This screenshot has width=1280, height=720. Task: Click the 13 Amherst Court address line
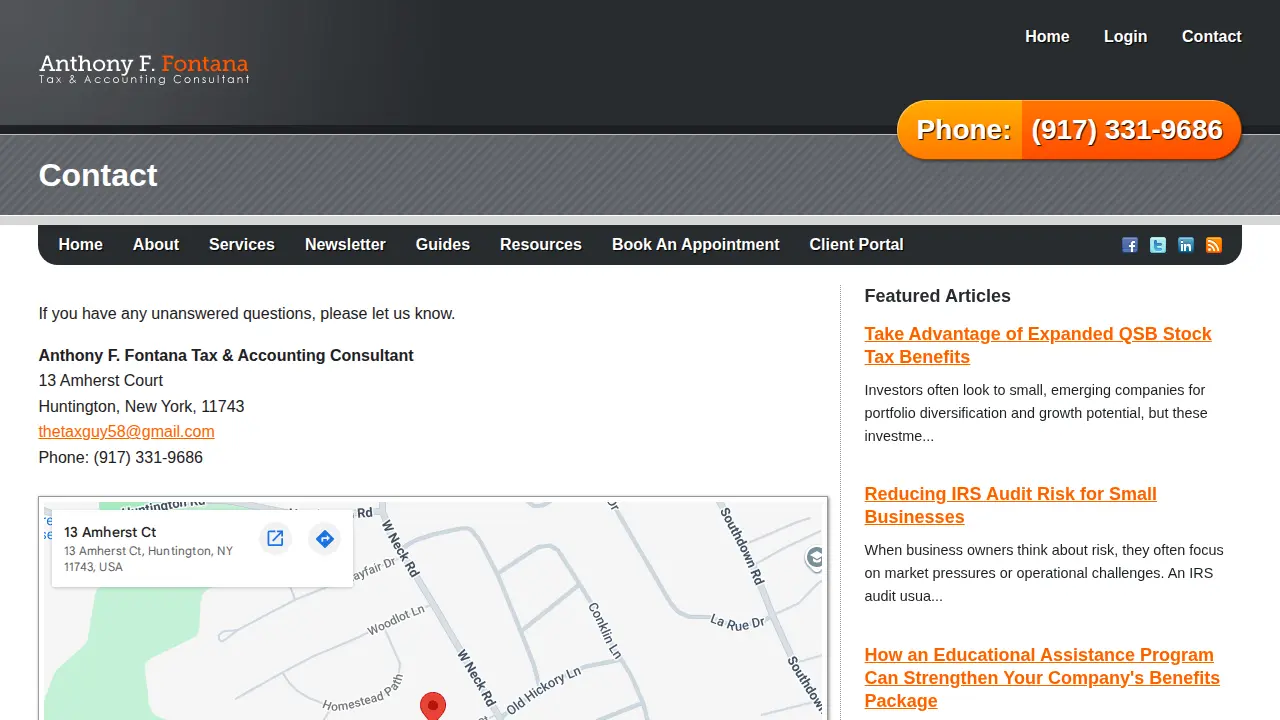click(101, 381)
